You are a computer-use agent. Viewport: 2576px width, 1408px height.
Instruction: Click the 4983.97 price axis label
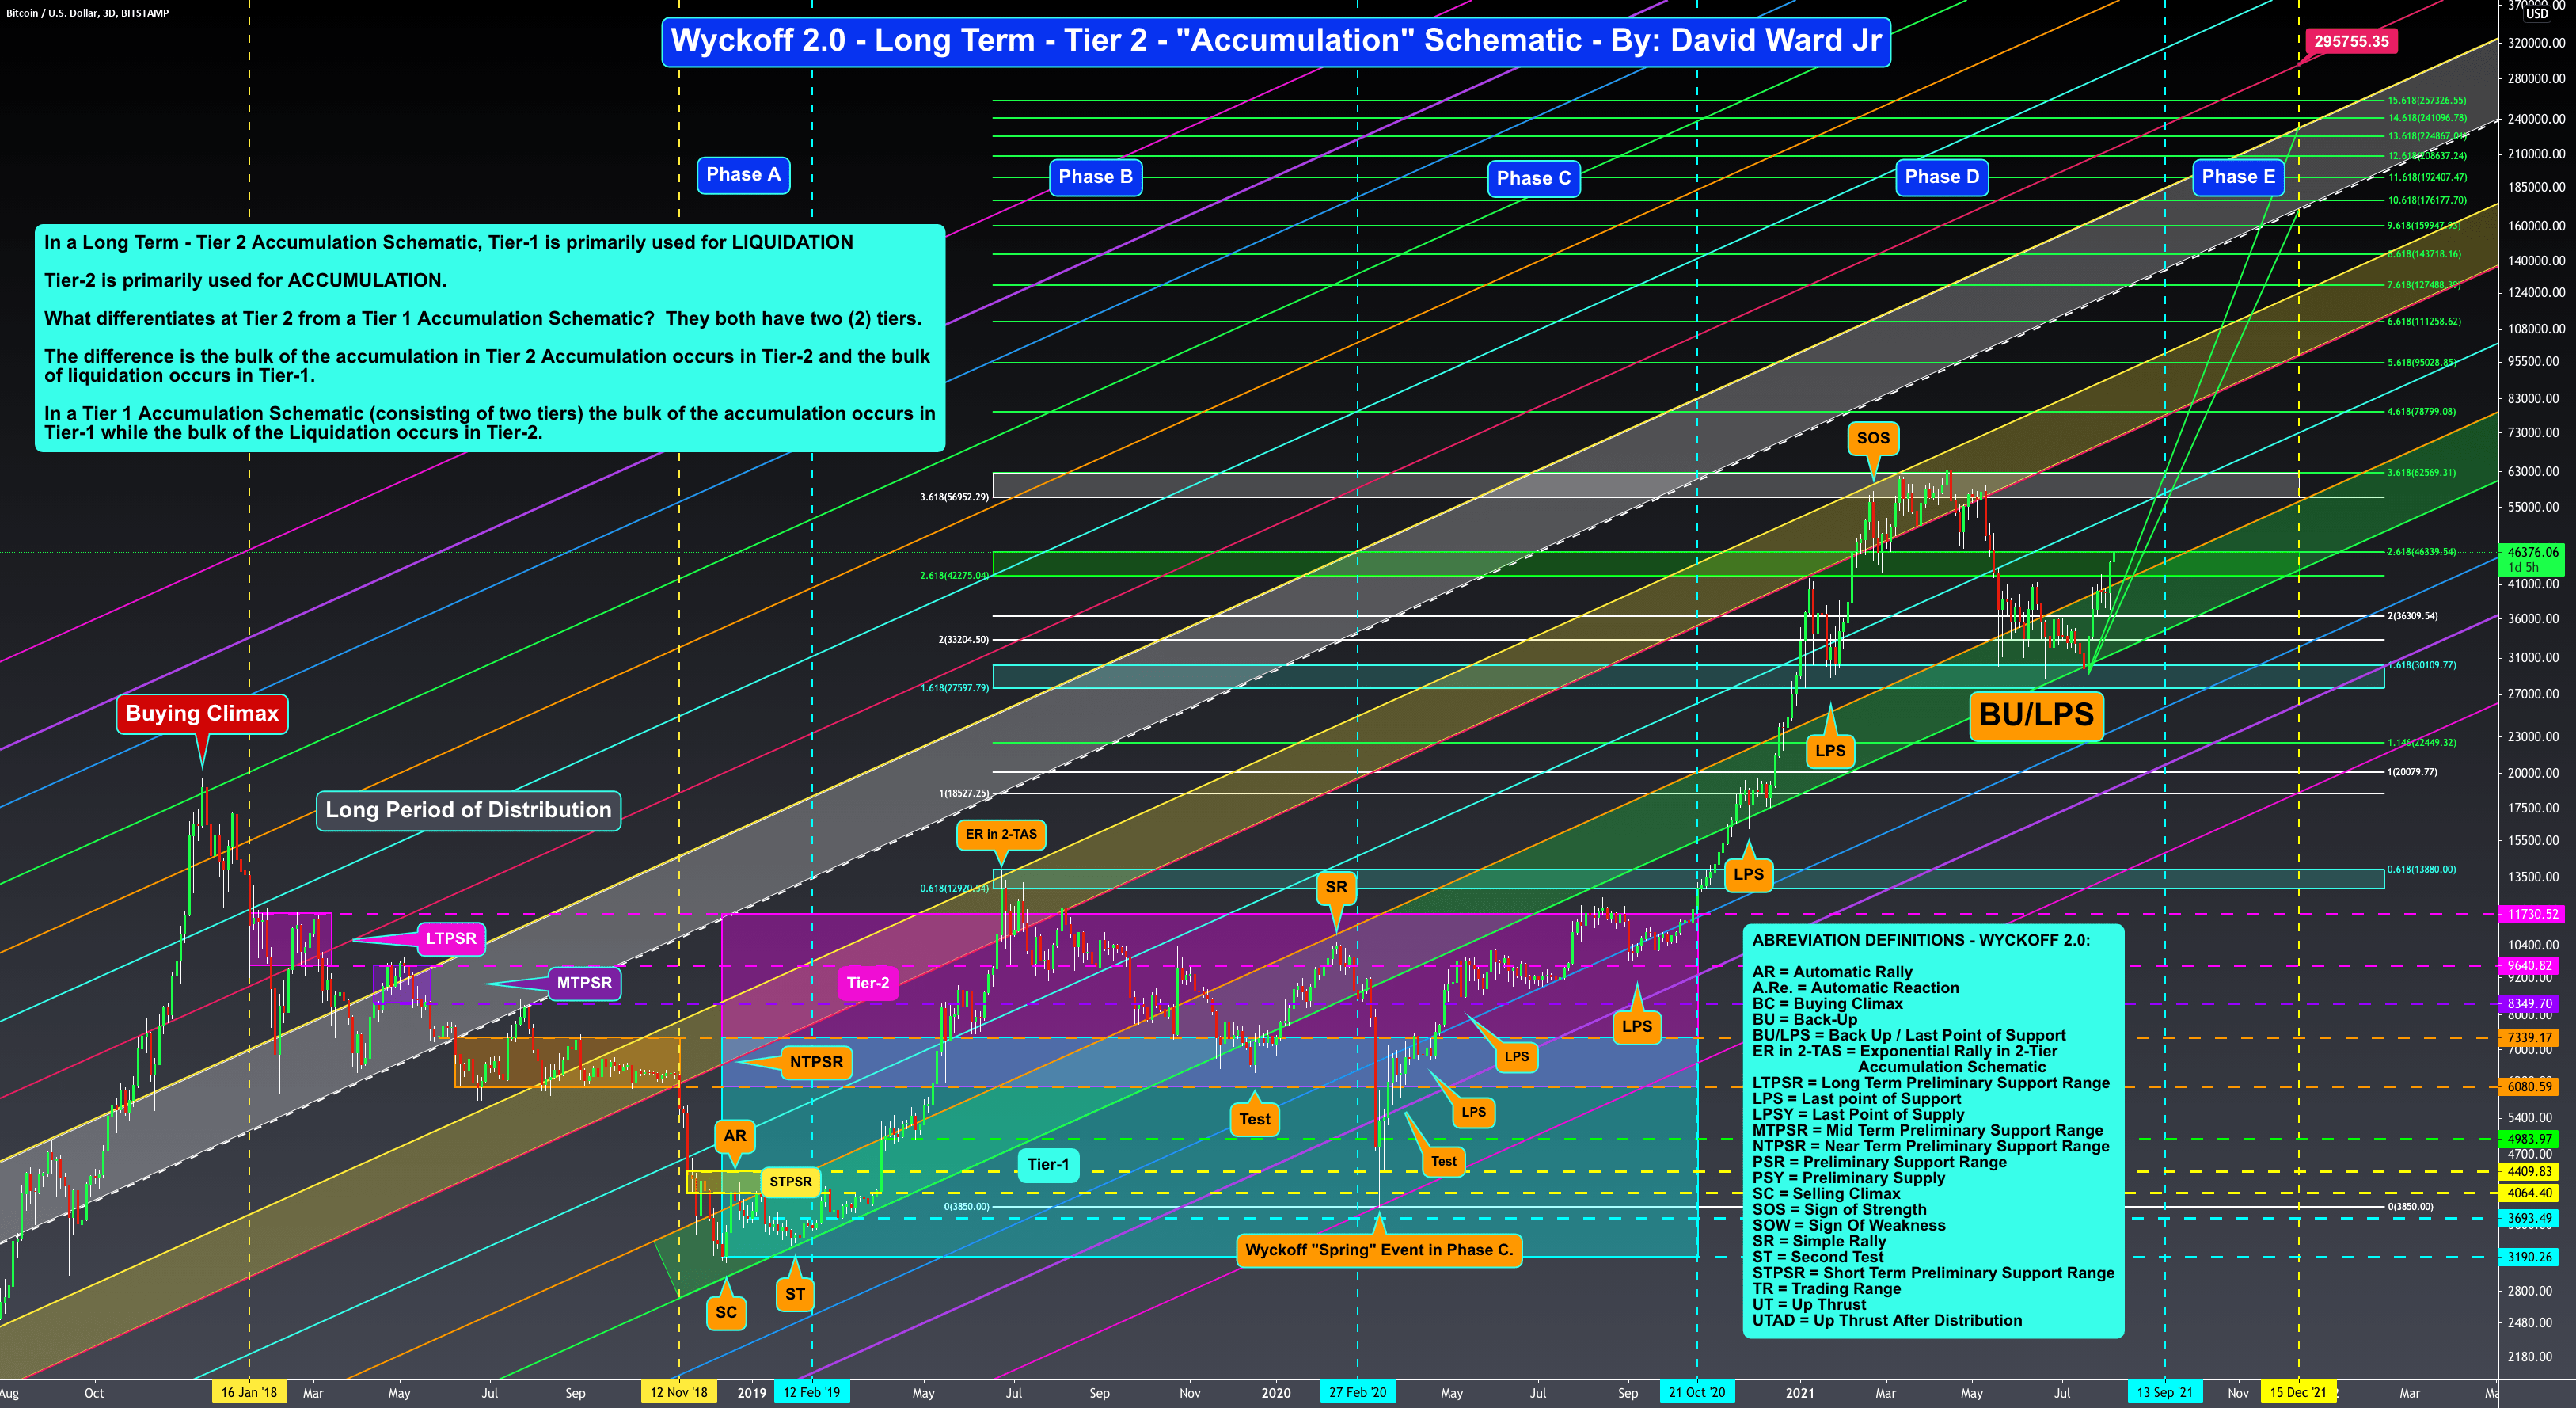[2532, 1139]
